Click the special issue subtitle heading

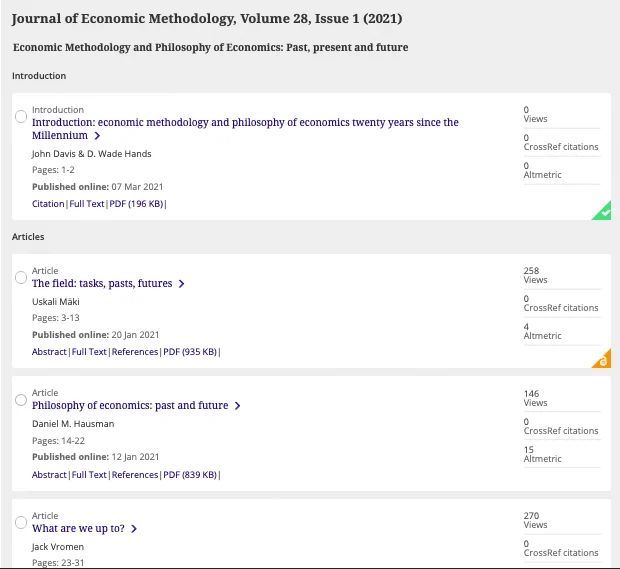(x=210, y=47)
